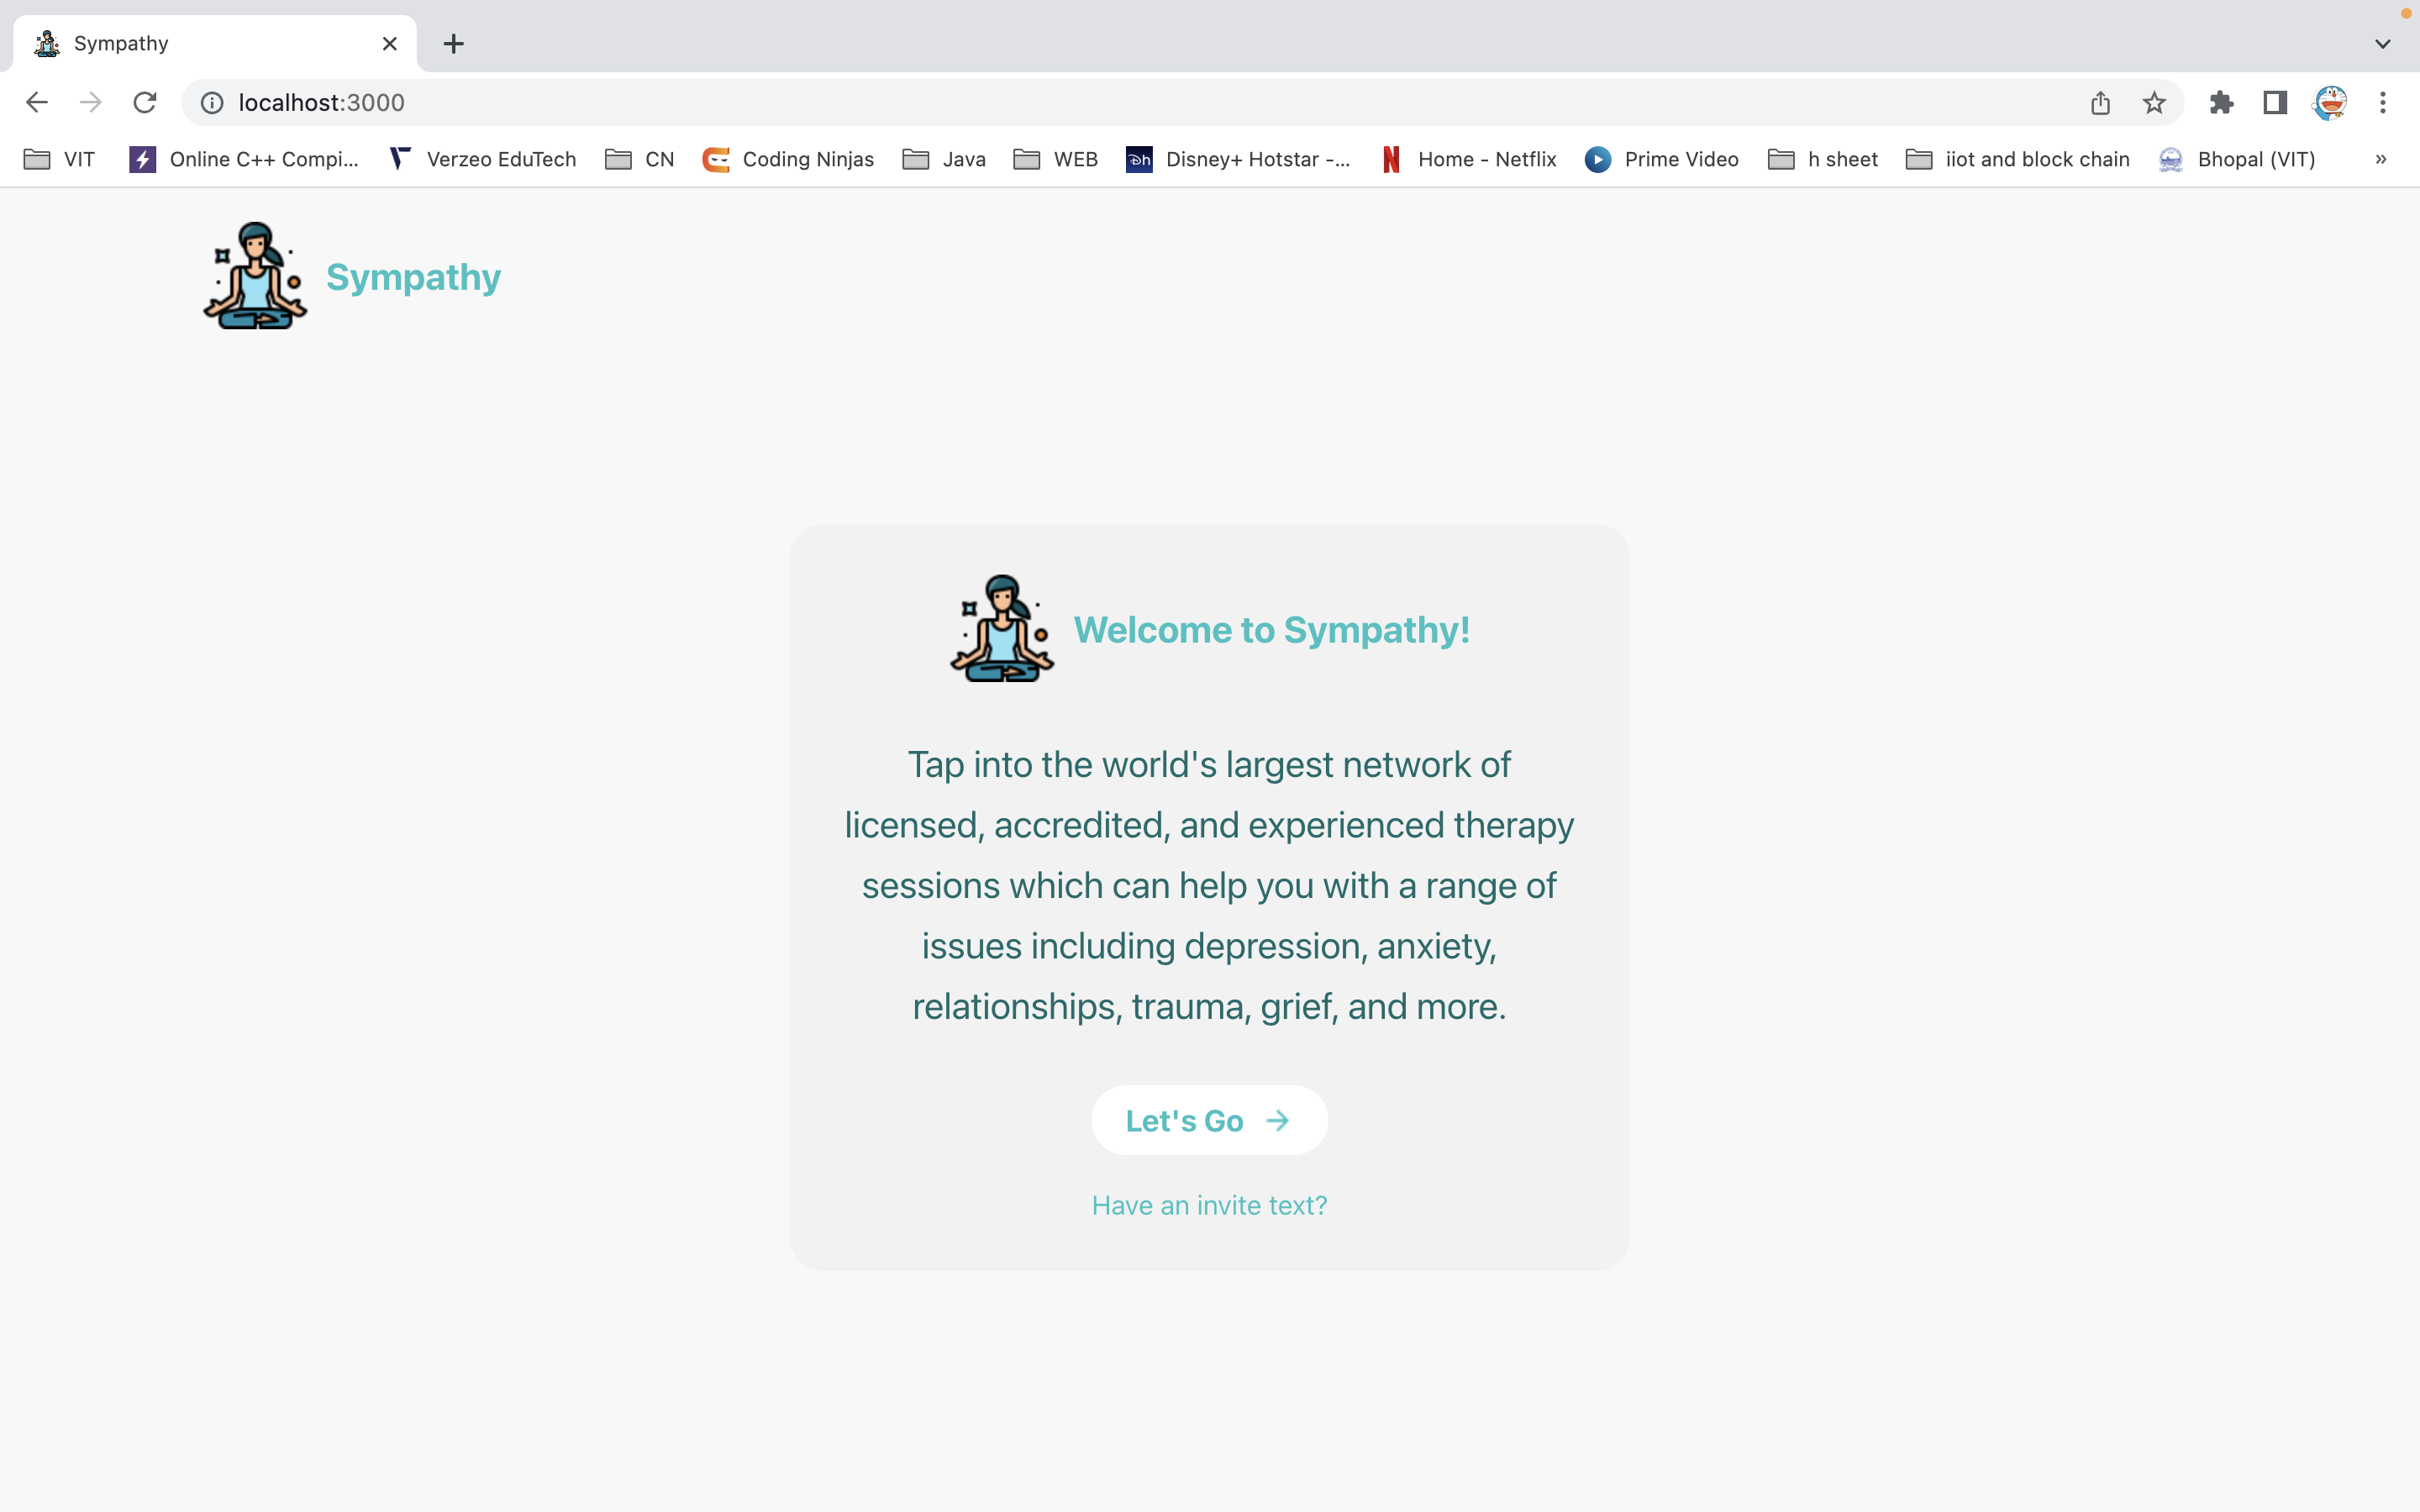Open Chrome's three-dot menu

pos(2383,102)
